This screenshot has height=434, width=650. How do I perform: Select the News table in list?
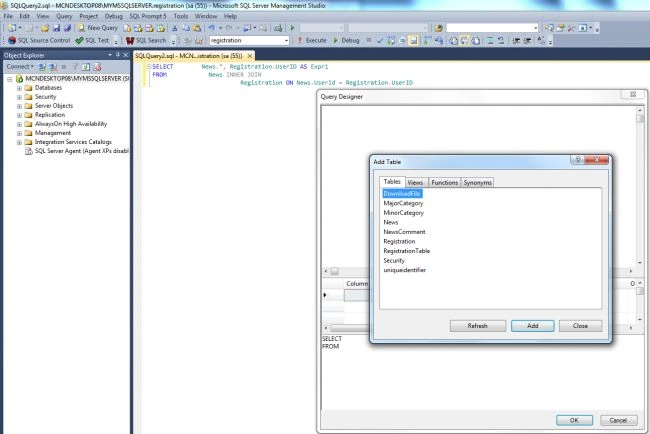[390, 222]
